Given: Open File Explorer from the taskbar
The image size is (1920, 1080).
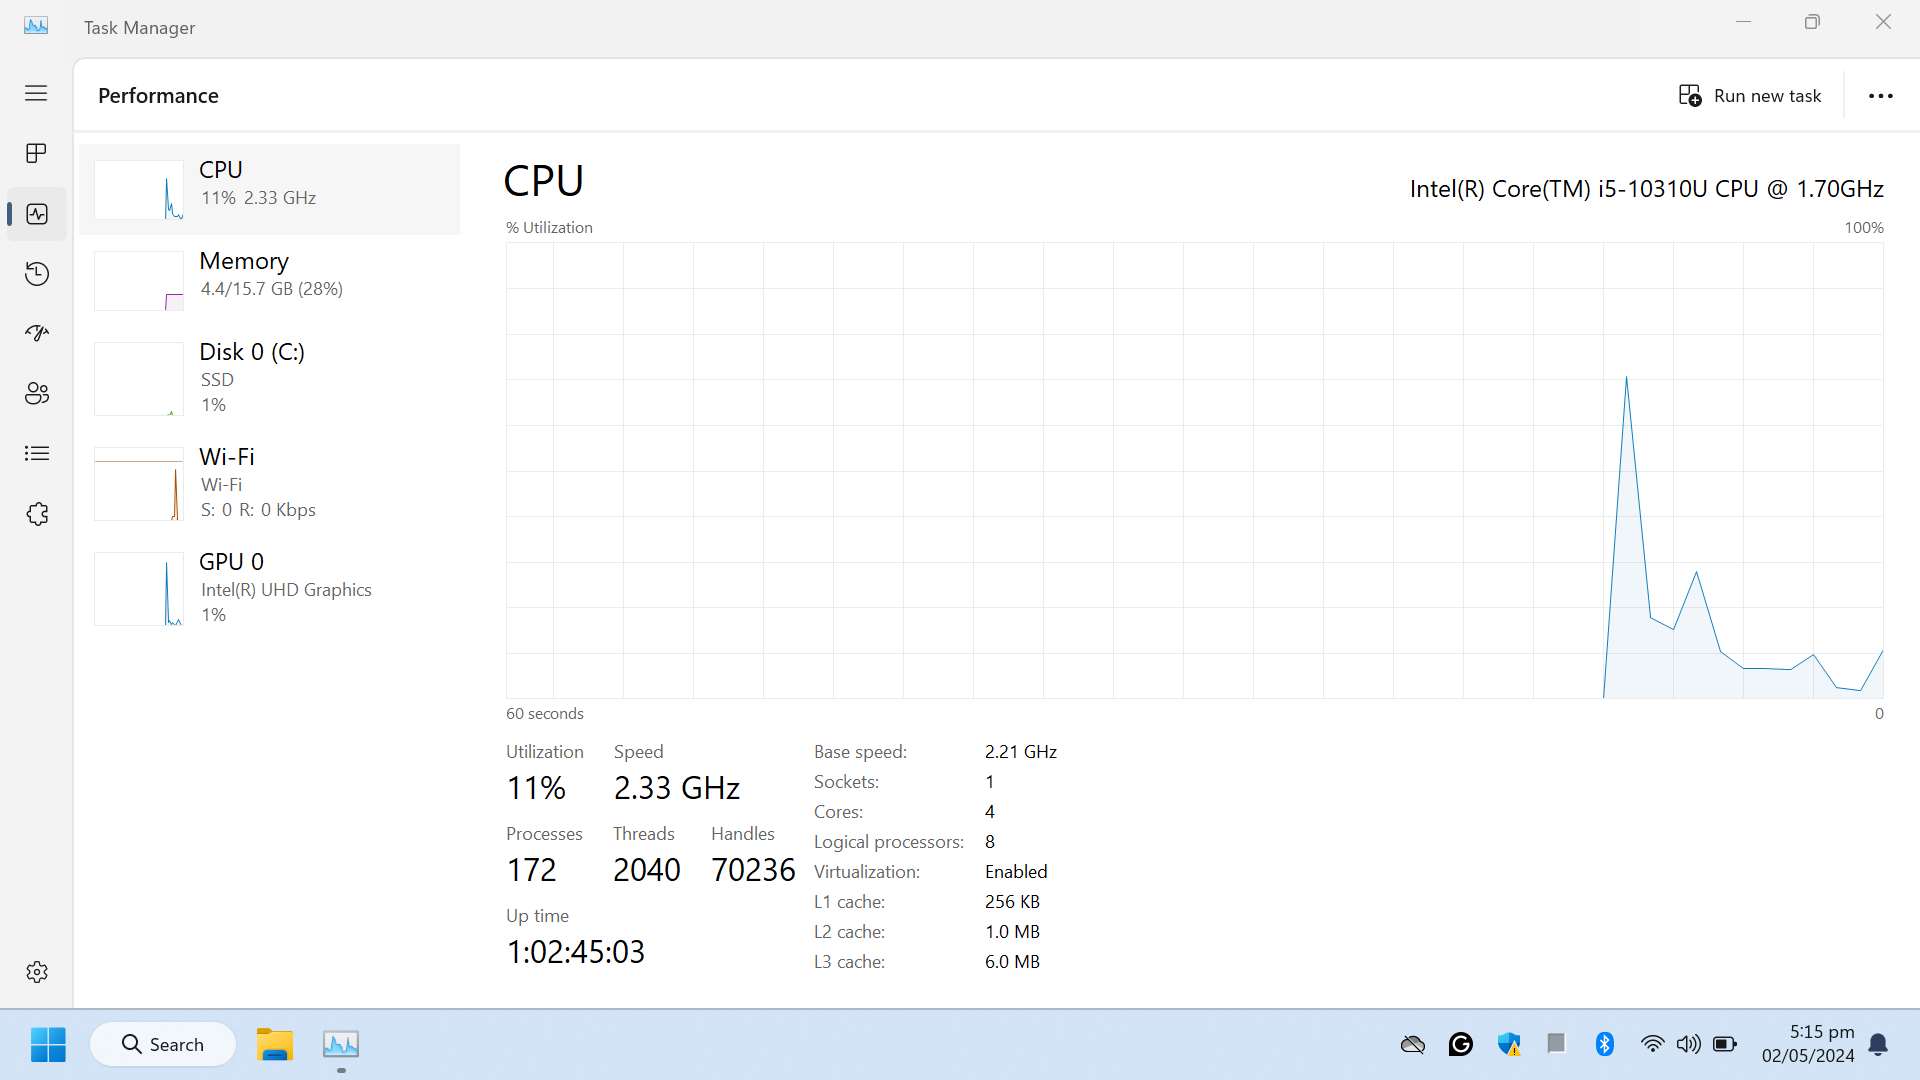Looking at the screenshot, I should tap(274, 1044).
